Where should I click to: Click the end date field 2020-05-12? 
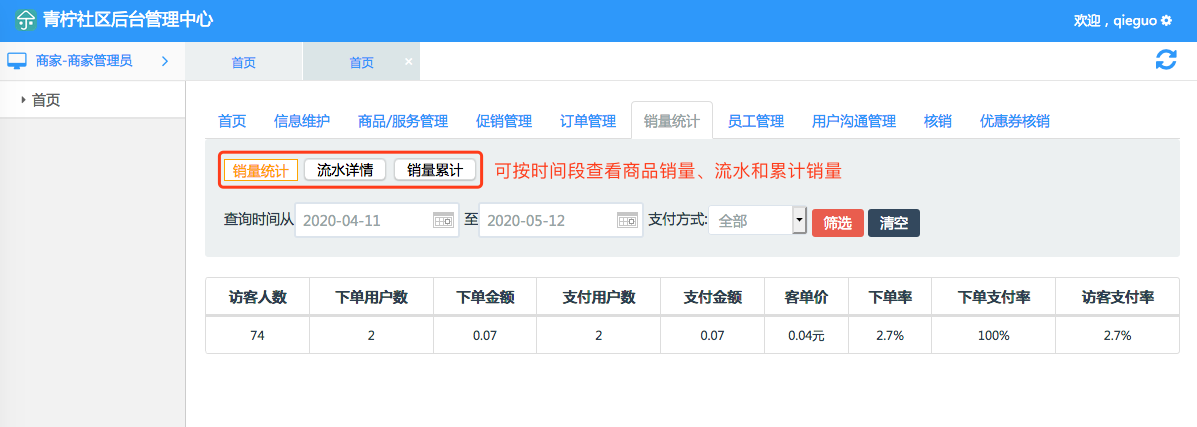click(x=561, y=221)
